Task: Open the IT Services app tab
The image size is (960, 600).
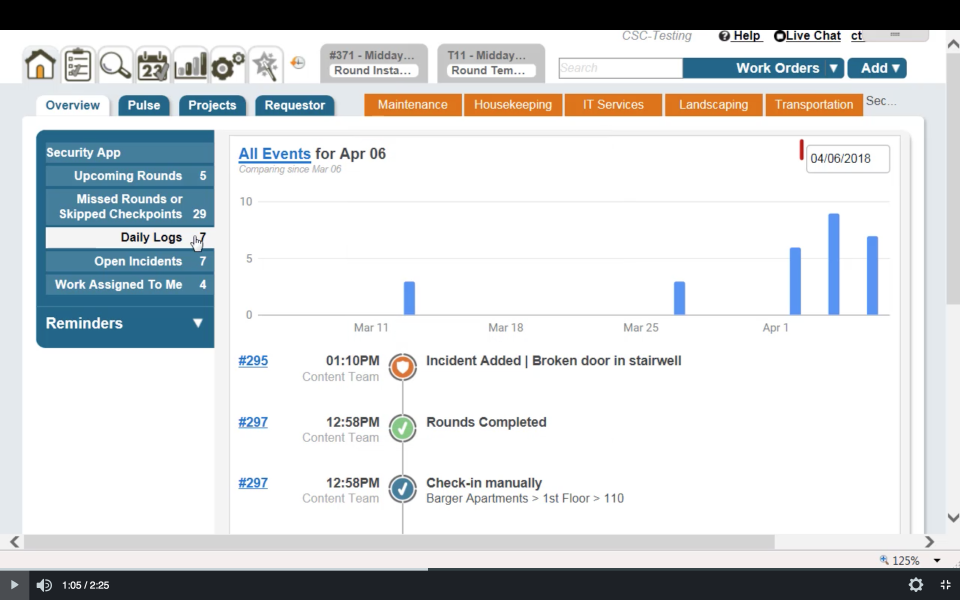Action: pos(613,105)
